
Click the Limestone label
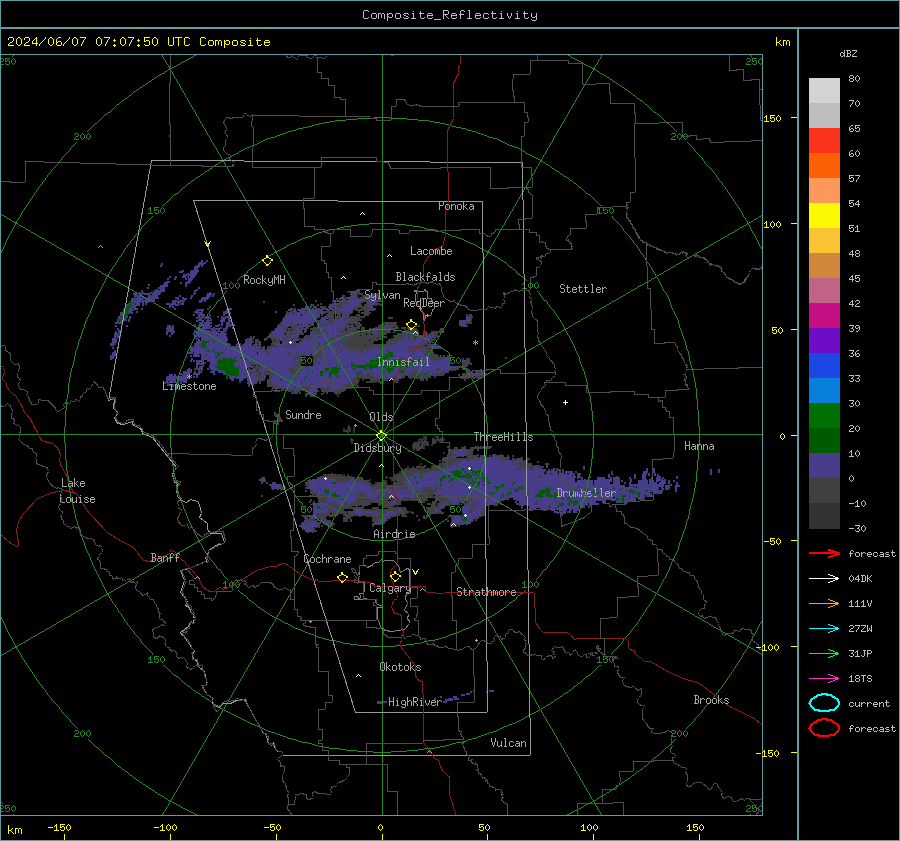tap(189, 386)
